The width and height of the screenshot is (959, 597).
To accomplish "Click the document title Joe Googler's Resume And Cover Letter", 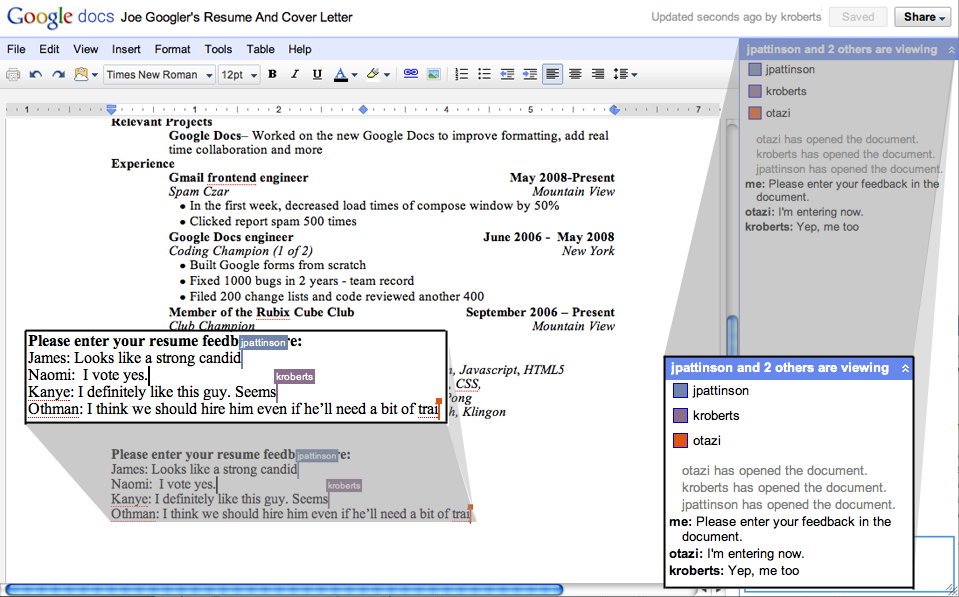I will pos(236,17).
